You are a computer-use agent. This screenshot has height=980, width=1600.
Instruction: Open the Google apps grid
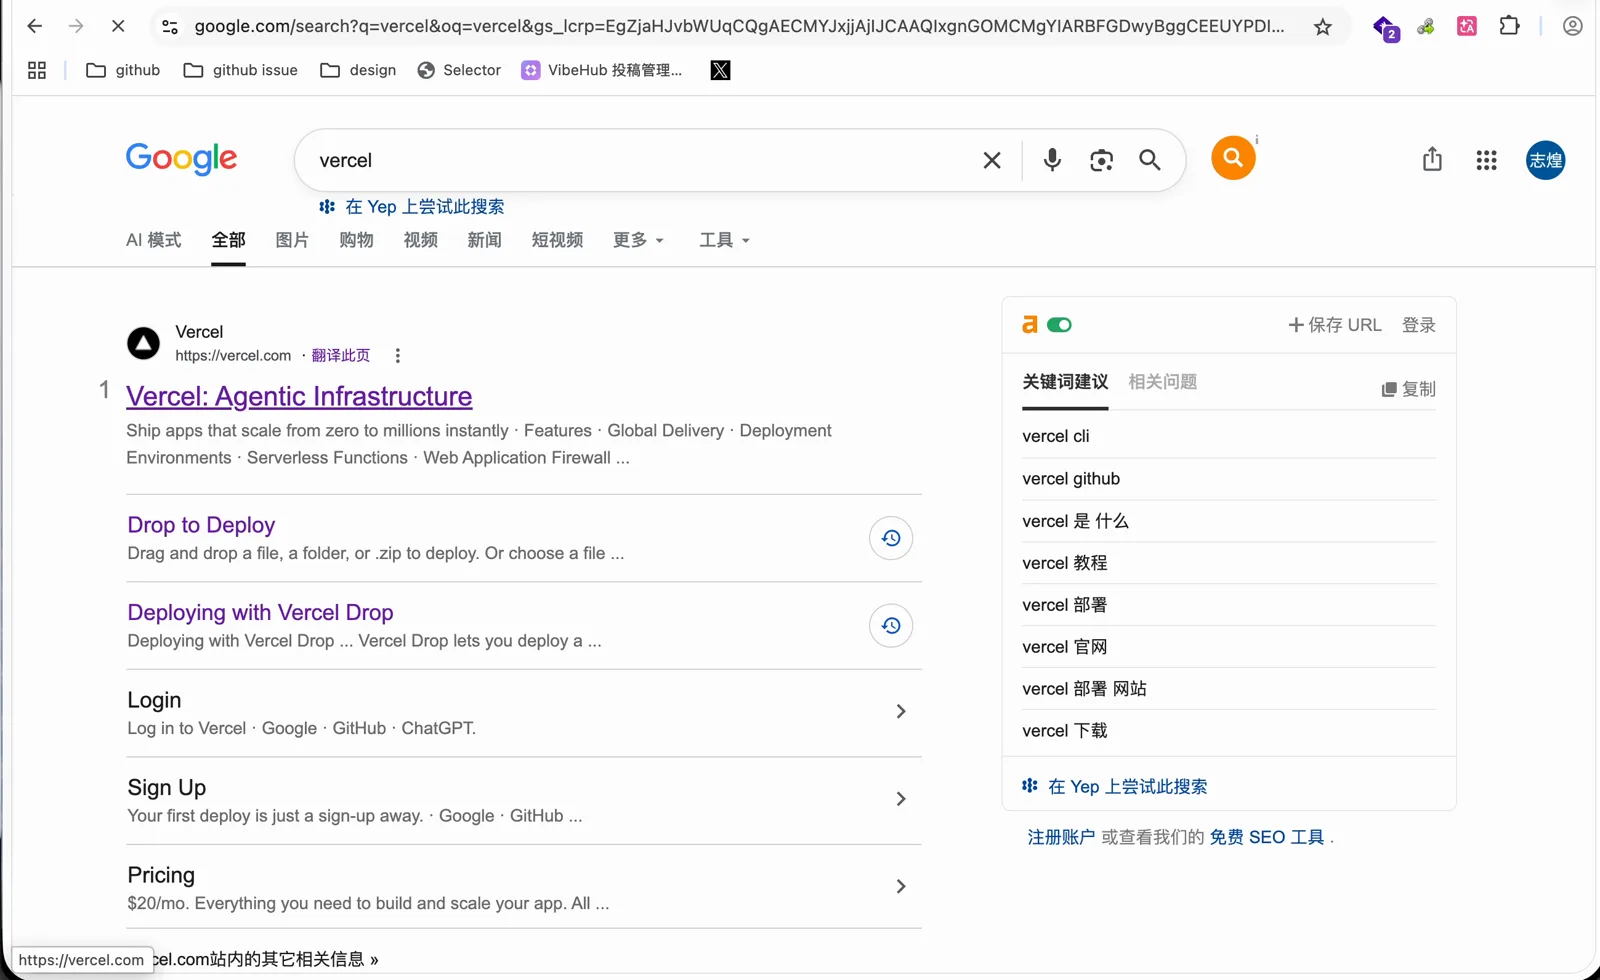1486,160
